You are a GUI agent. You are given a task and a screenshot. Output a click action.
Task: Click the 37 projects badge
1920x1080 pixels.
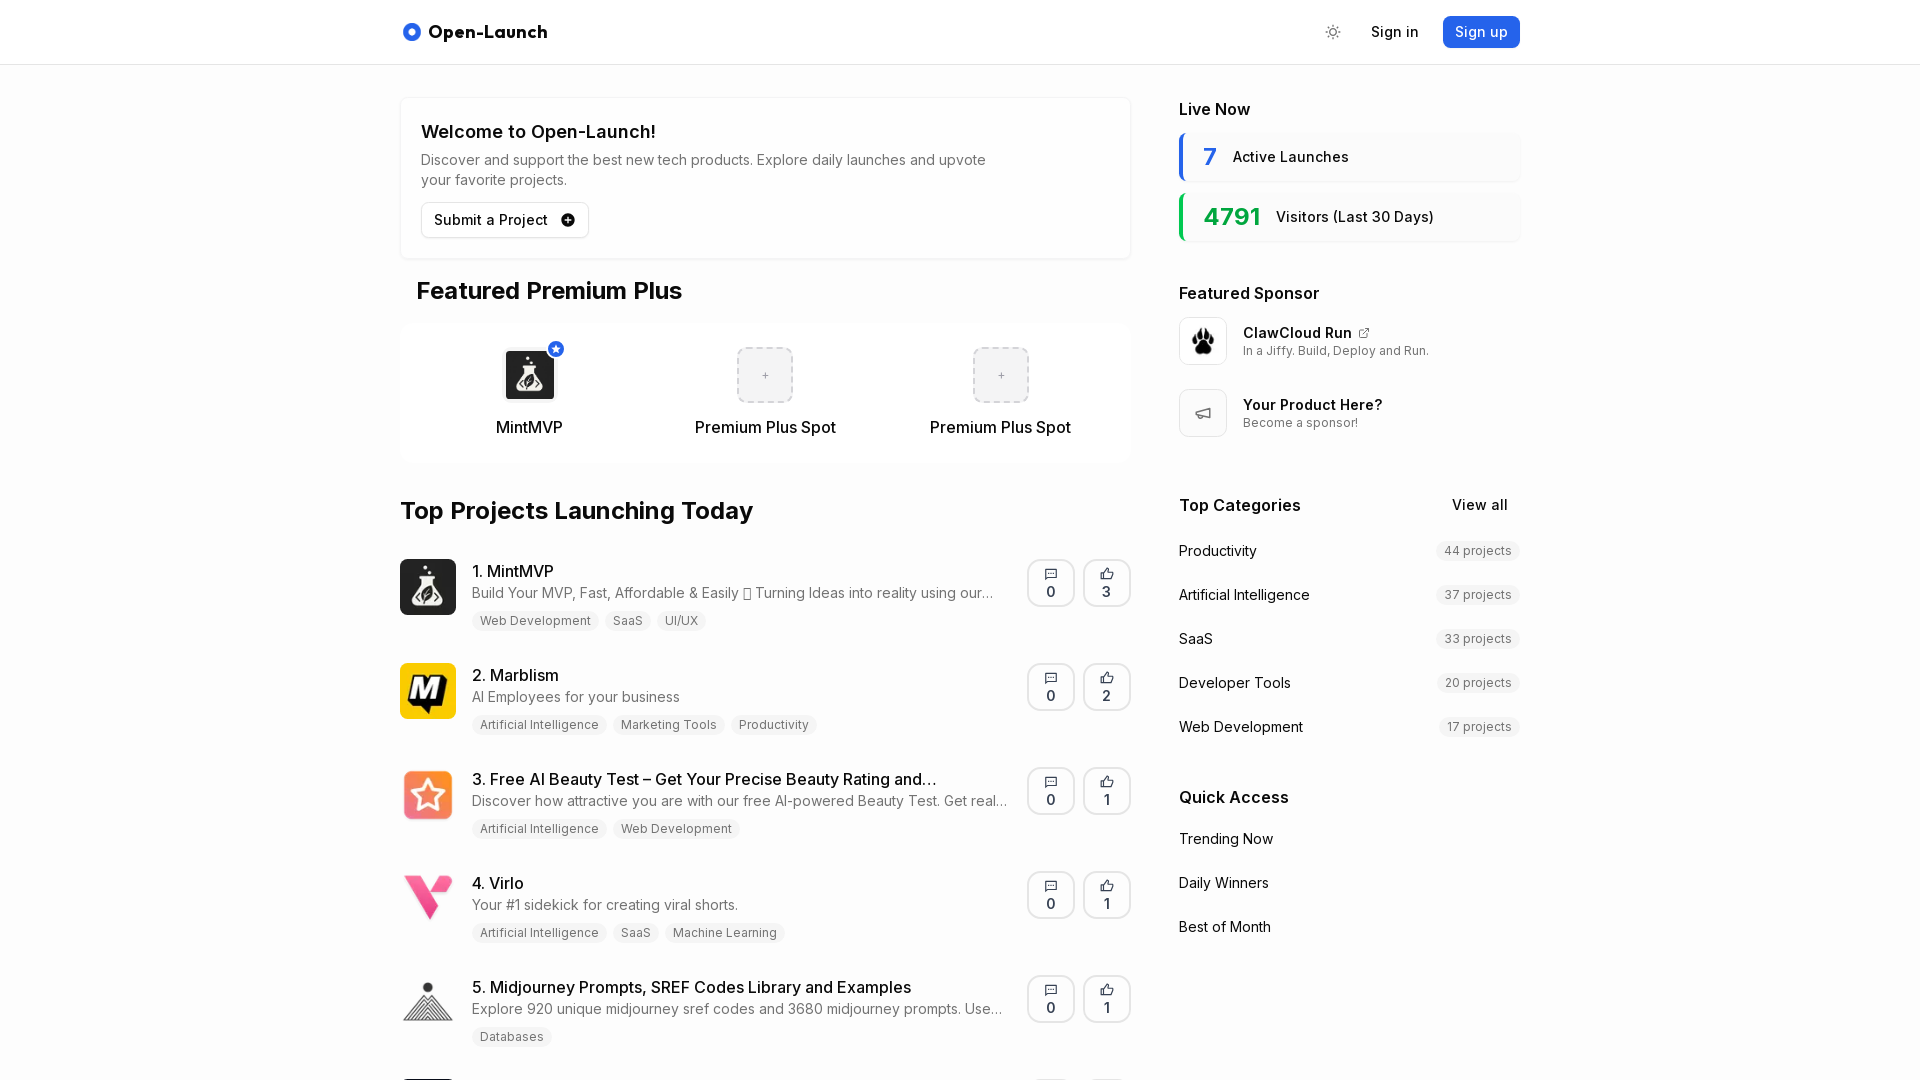point(1477,595)
